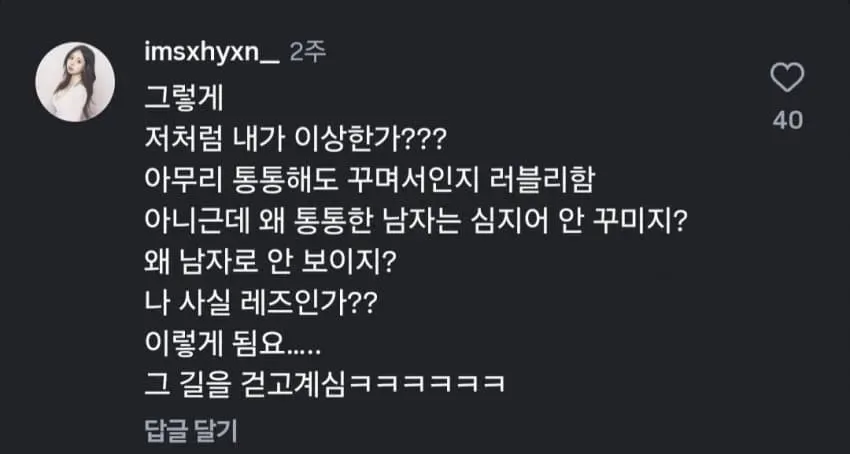Screen dimensions: 850x454
Task: Open imsxhyxn_ profile picture
Action: tap(75, 82)
